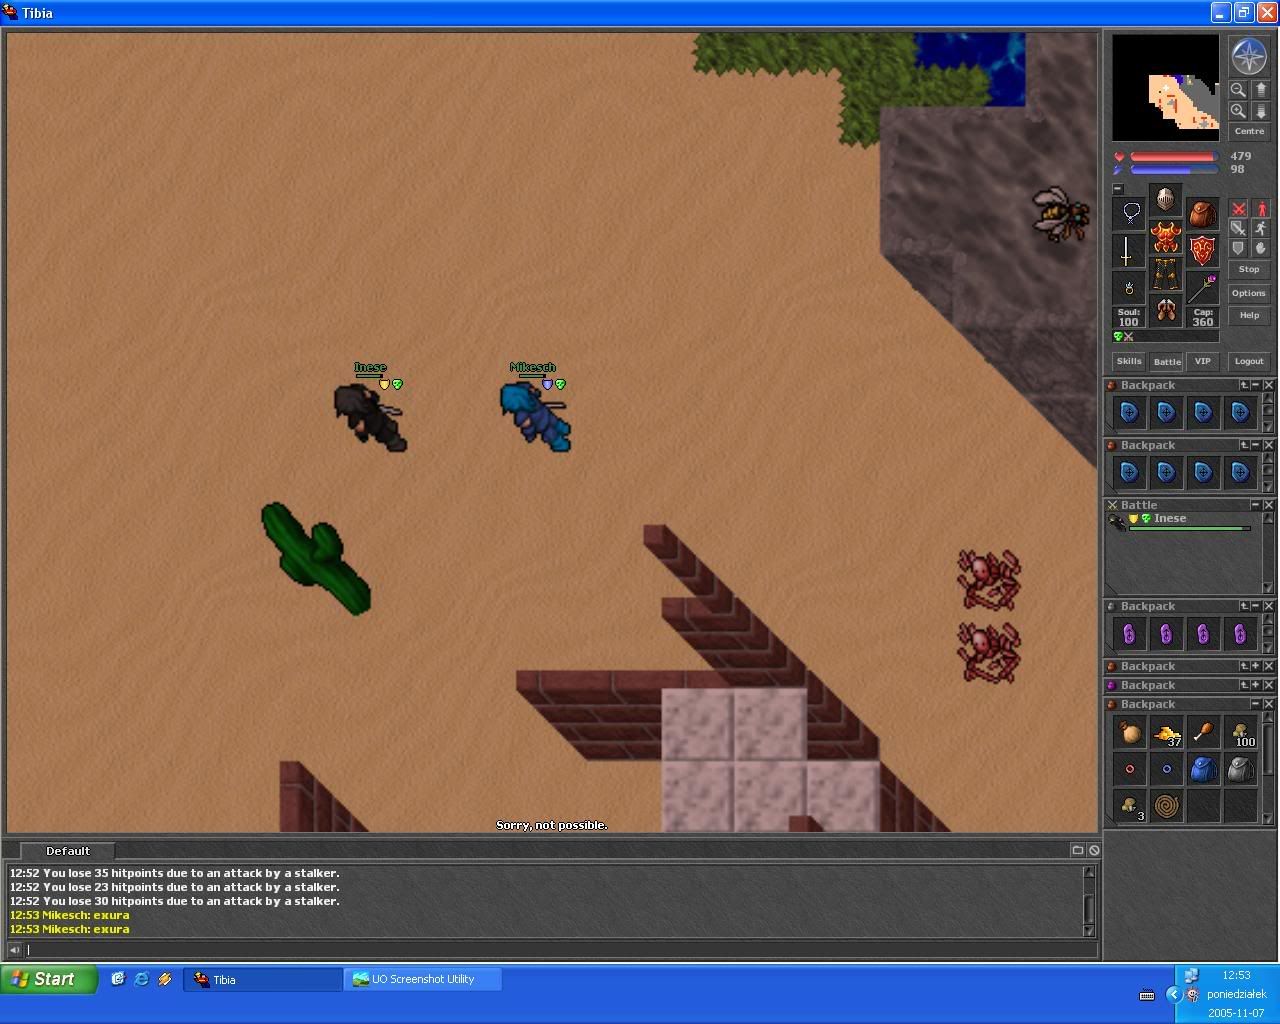Click the sword weapon slot
The height and width of the screenshot is (1024, 1280).
(1129, 250)
